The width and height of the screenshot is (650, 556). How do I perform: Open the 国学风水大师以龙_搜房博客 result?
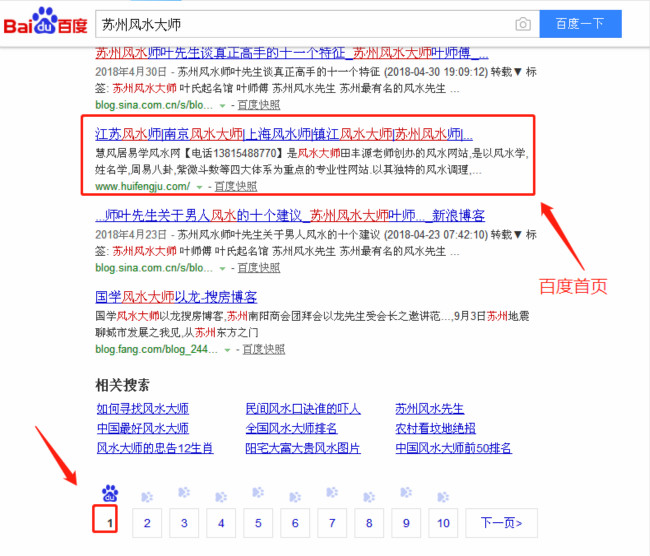[176, 298]
